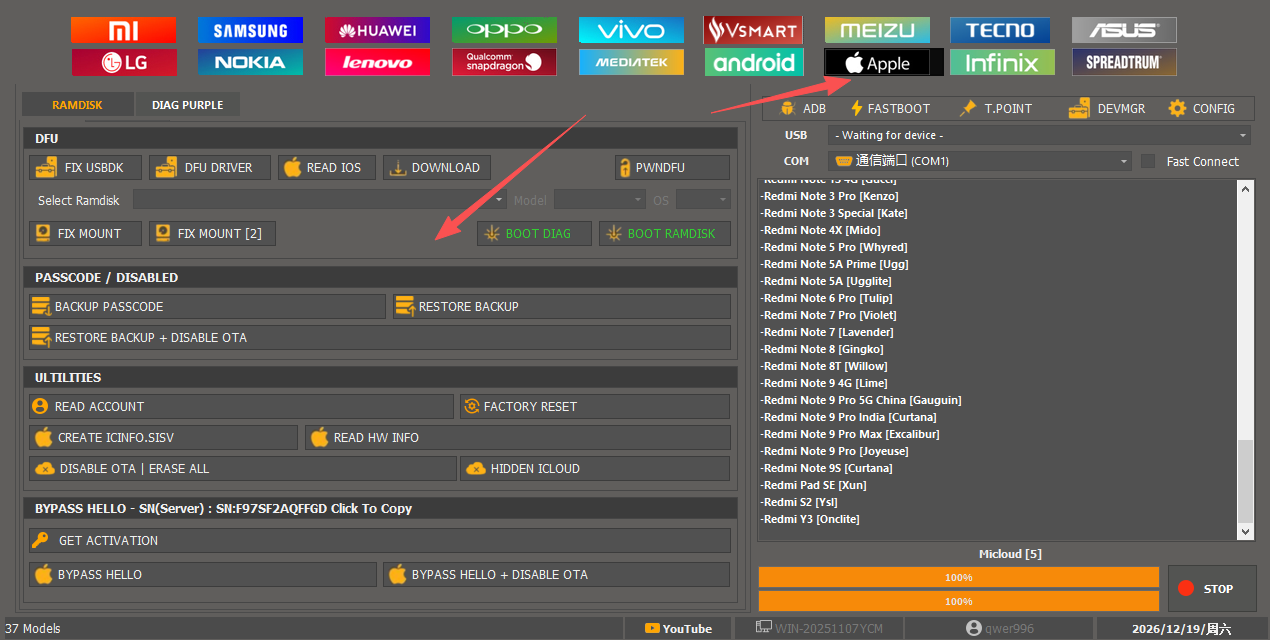
Task: Select Redmi Note 8 [Gingko] in list
Action: [810, 349]
